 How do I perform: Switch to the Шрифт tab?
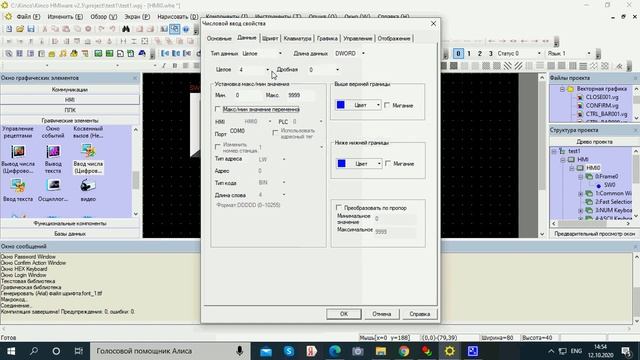270,38
